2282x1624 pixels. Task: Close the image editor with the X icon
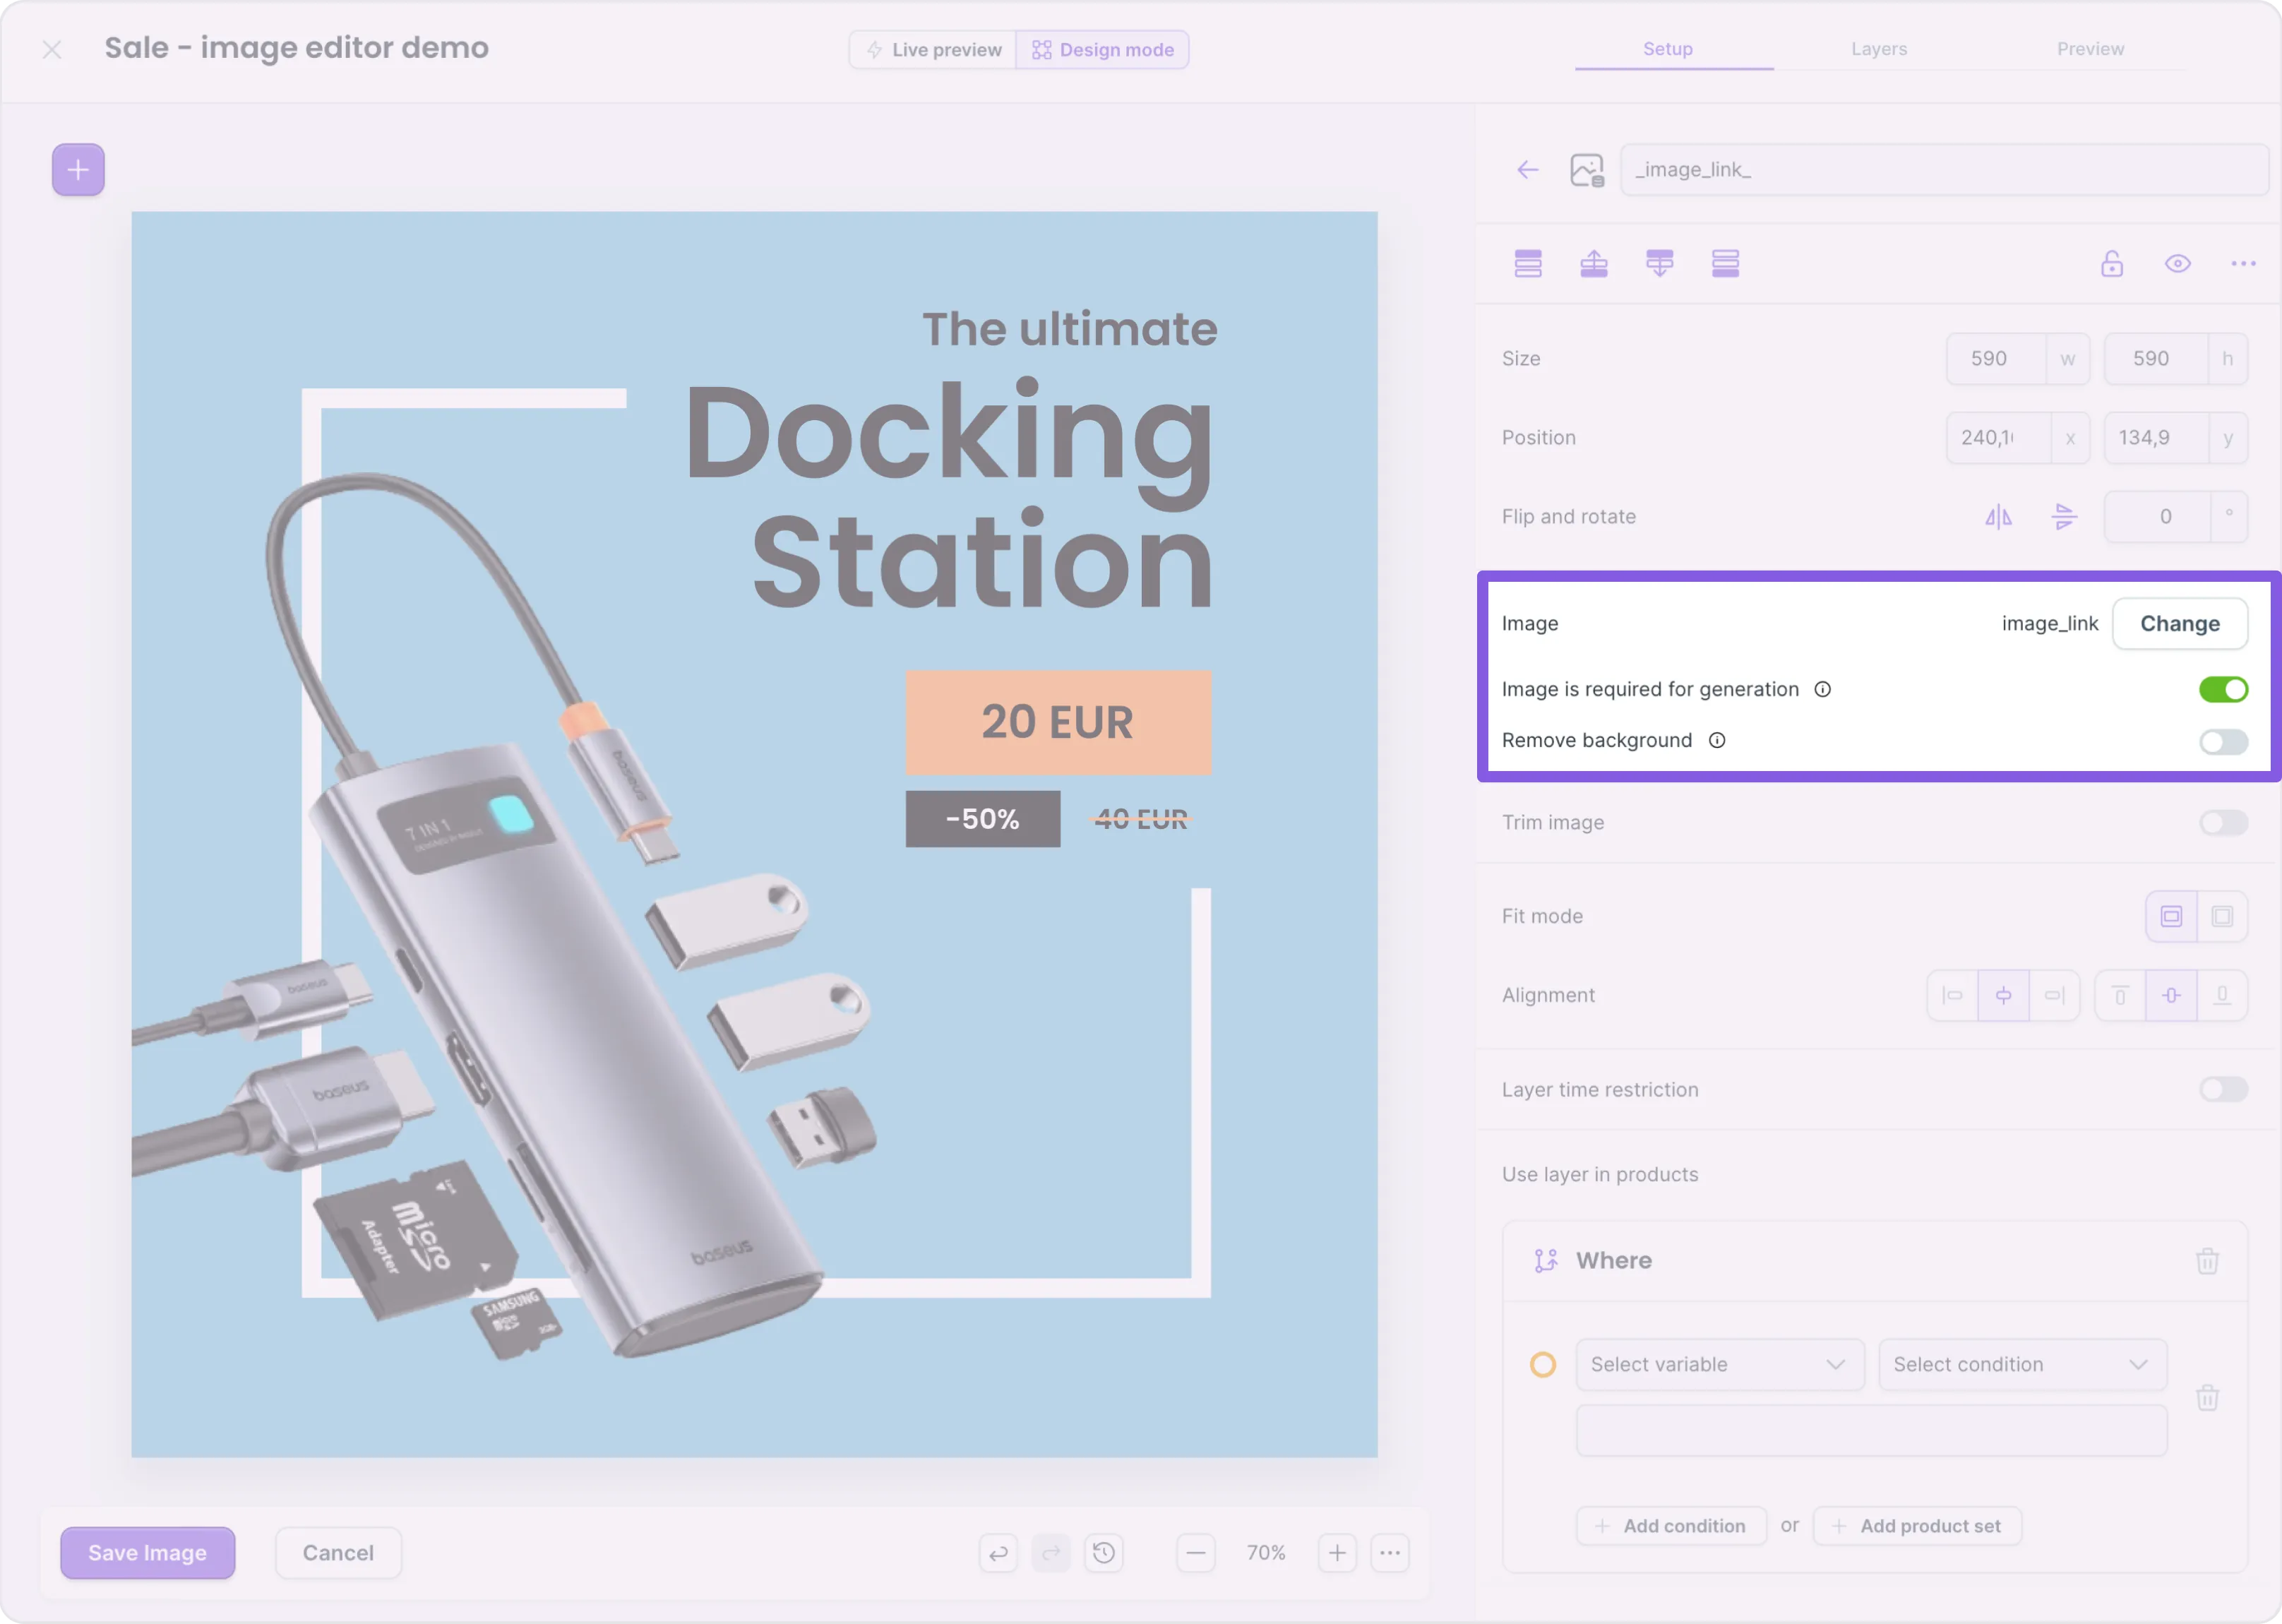point(52,49)
